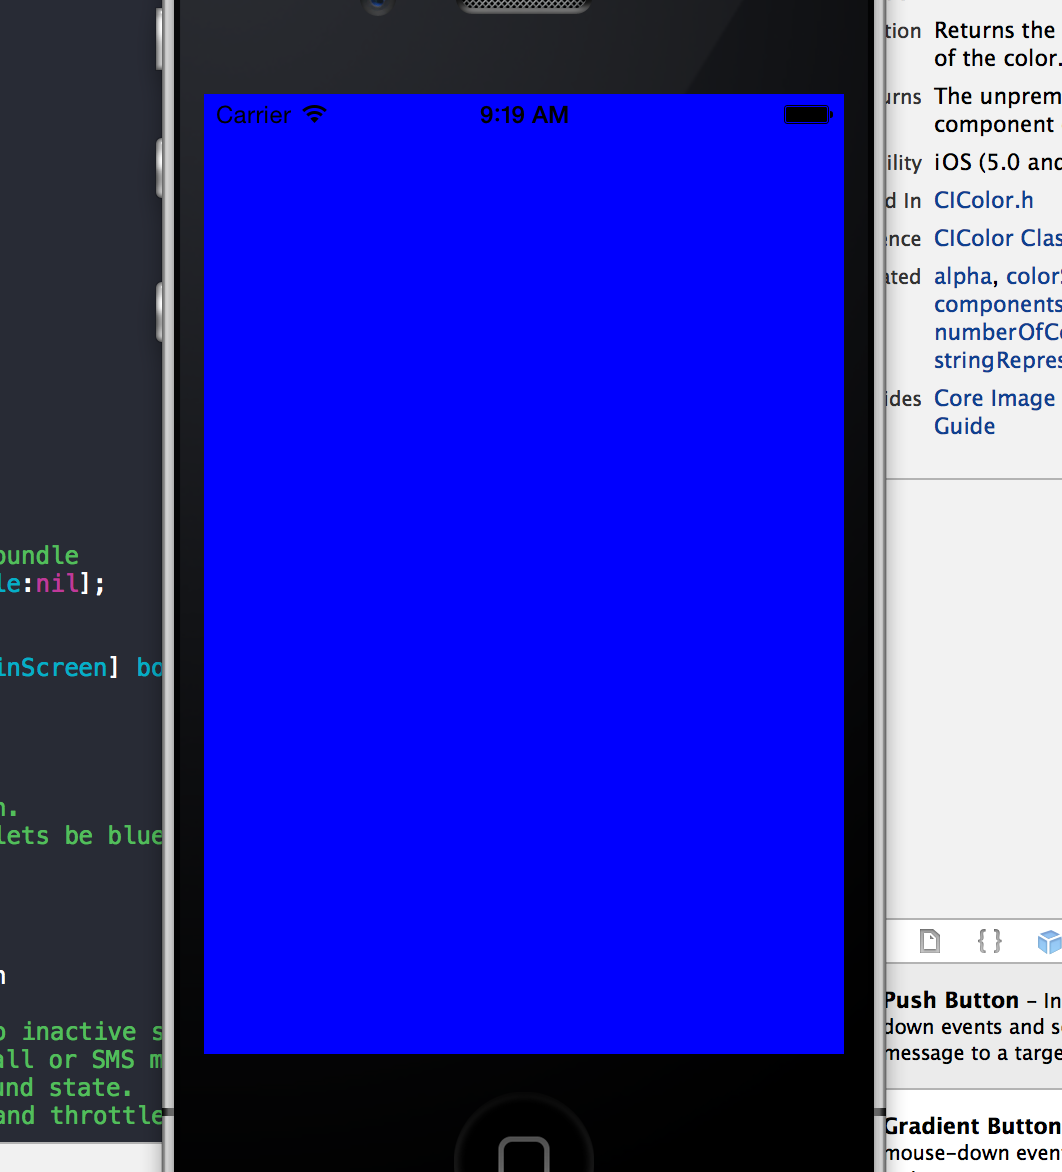
Task: Select the Push Button library item
Action: [x=951, y=1000]
